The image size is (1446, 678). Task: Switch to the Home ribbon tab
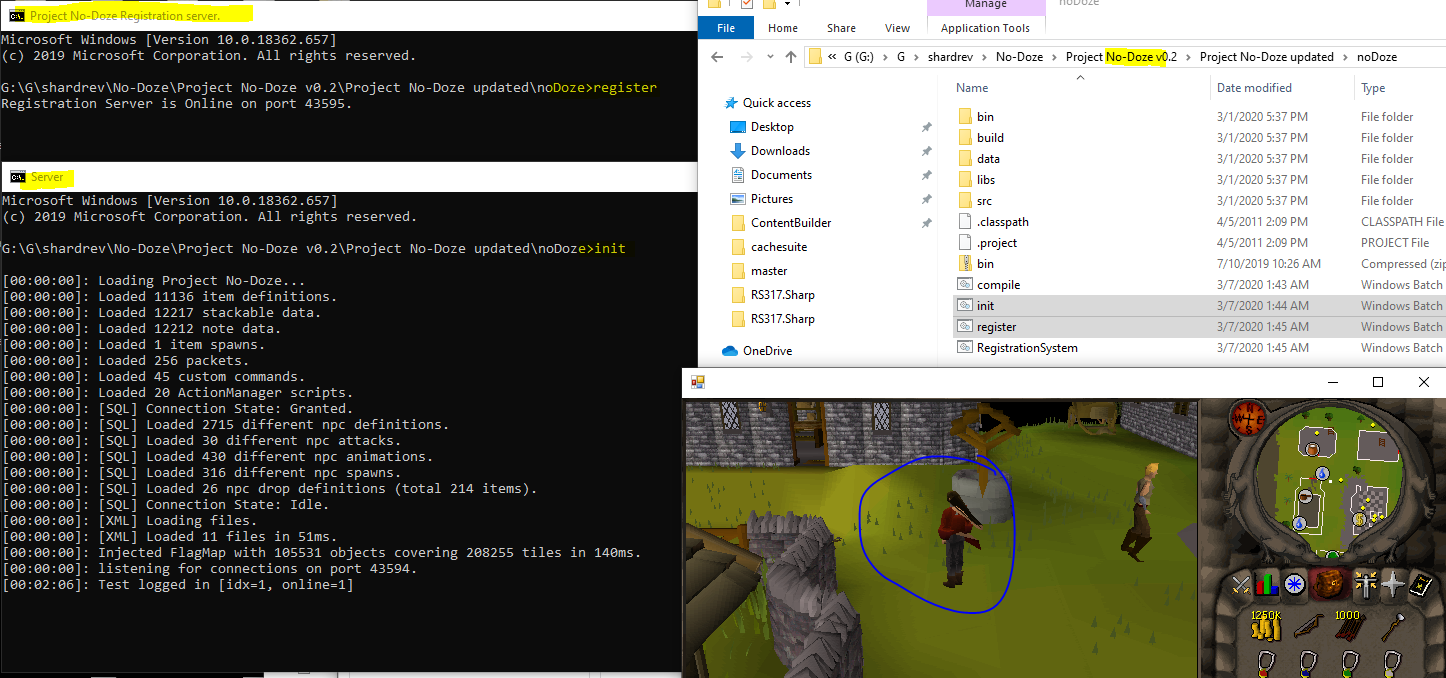[x=783, y=28]
